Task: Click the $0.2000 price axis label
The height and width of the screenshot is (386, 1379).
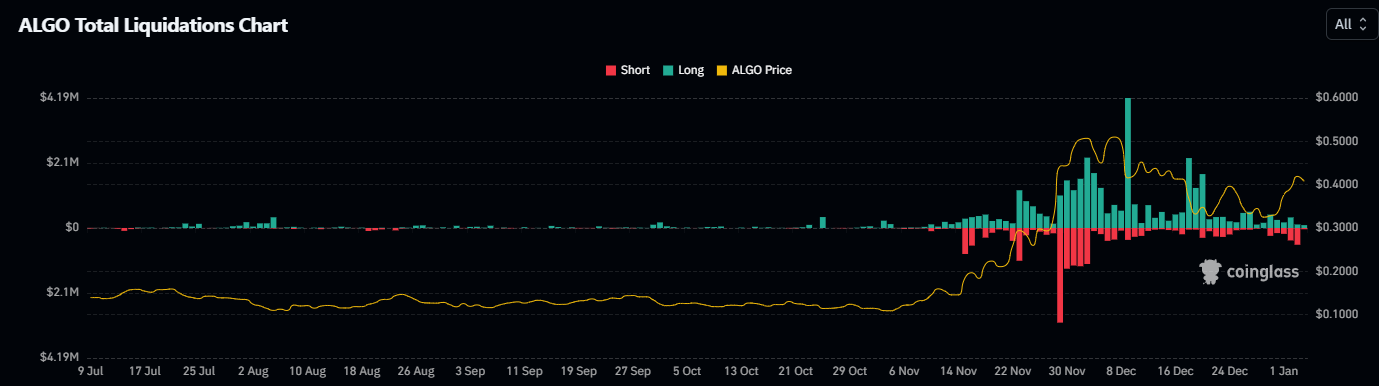Action: tap(1336, 271)
